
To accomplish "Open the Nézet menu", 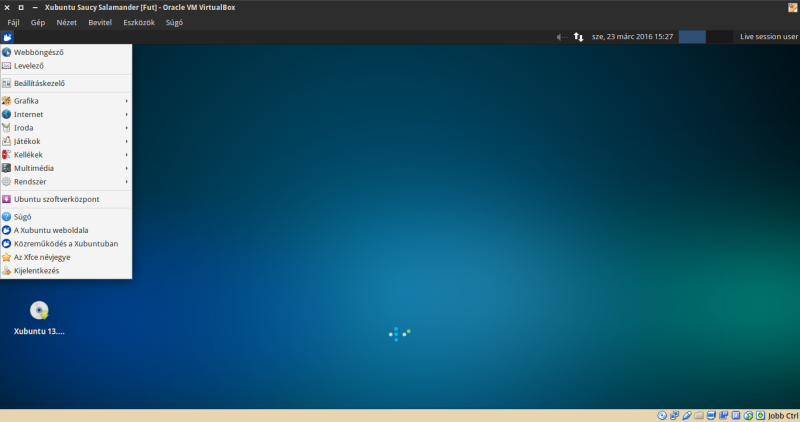I will pos(66,22).
